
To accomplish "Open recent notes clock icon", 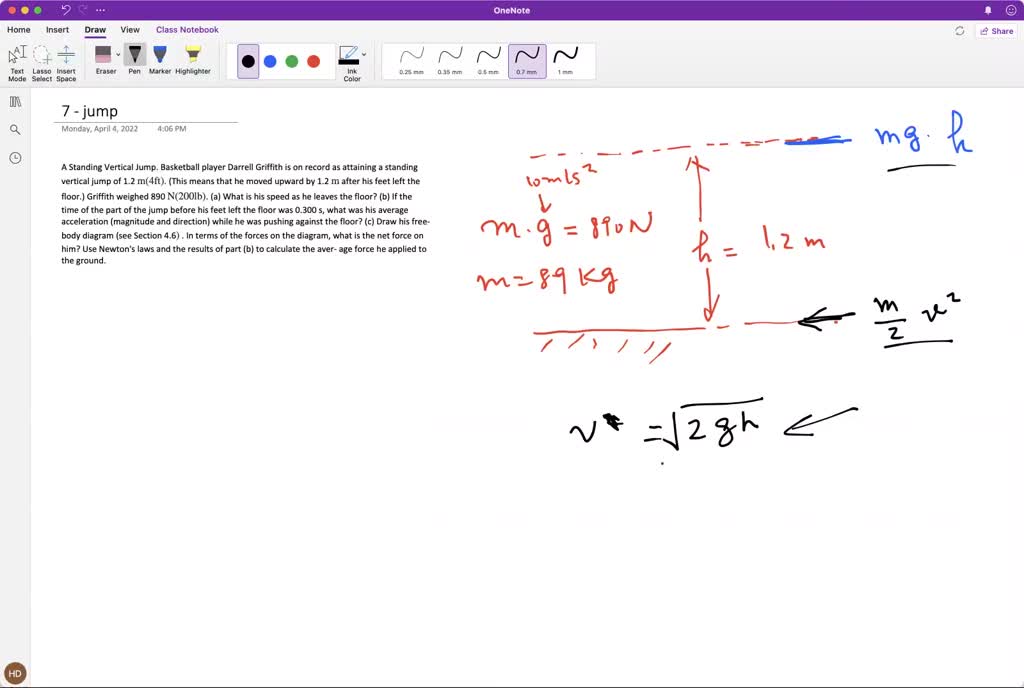I will pos(15,158).
